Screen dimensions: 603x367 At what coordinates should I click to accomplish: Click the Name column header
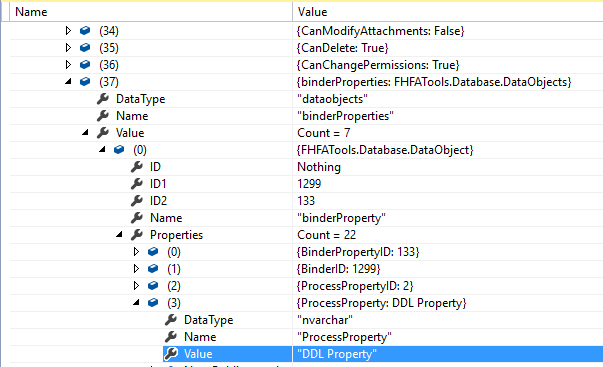click(x=150, y=12)
